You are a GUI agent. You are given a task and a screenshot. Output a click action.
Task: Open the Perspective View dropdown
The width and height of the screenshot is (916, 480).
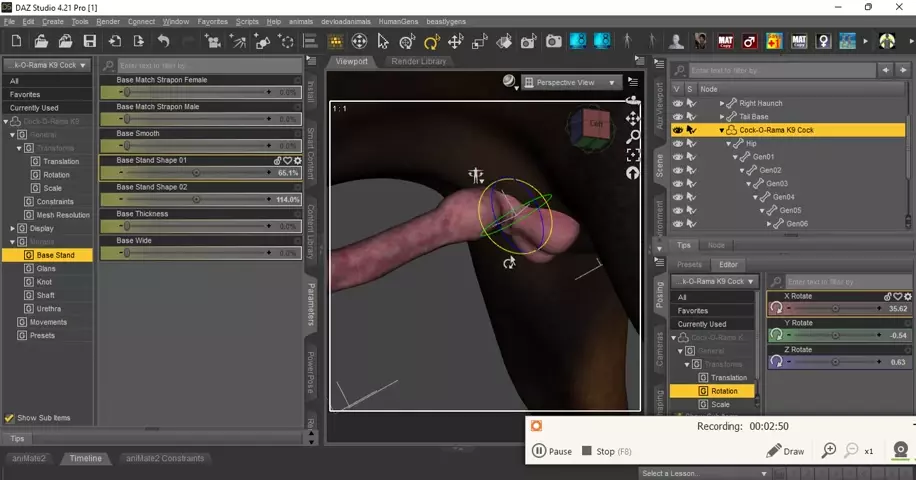[x=575, y=82]
